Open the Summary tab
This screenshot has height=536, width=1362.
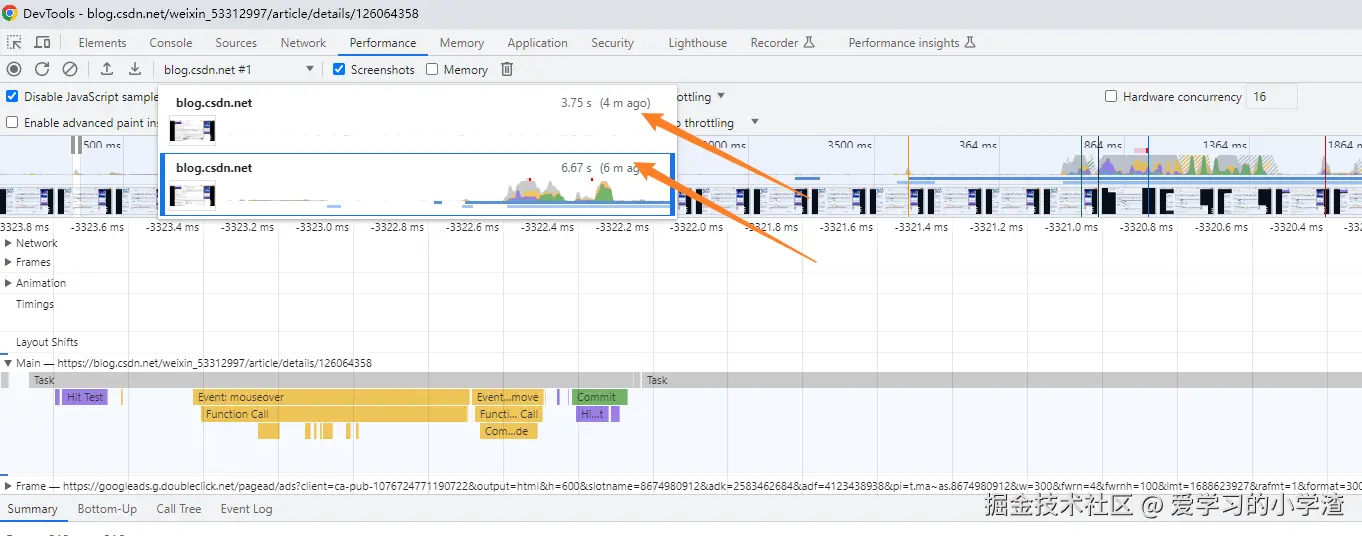pyautogui.click(x=33, y=509)
